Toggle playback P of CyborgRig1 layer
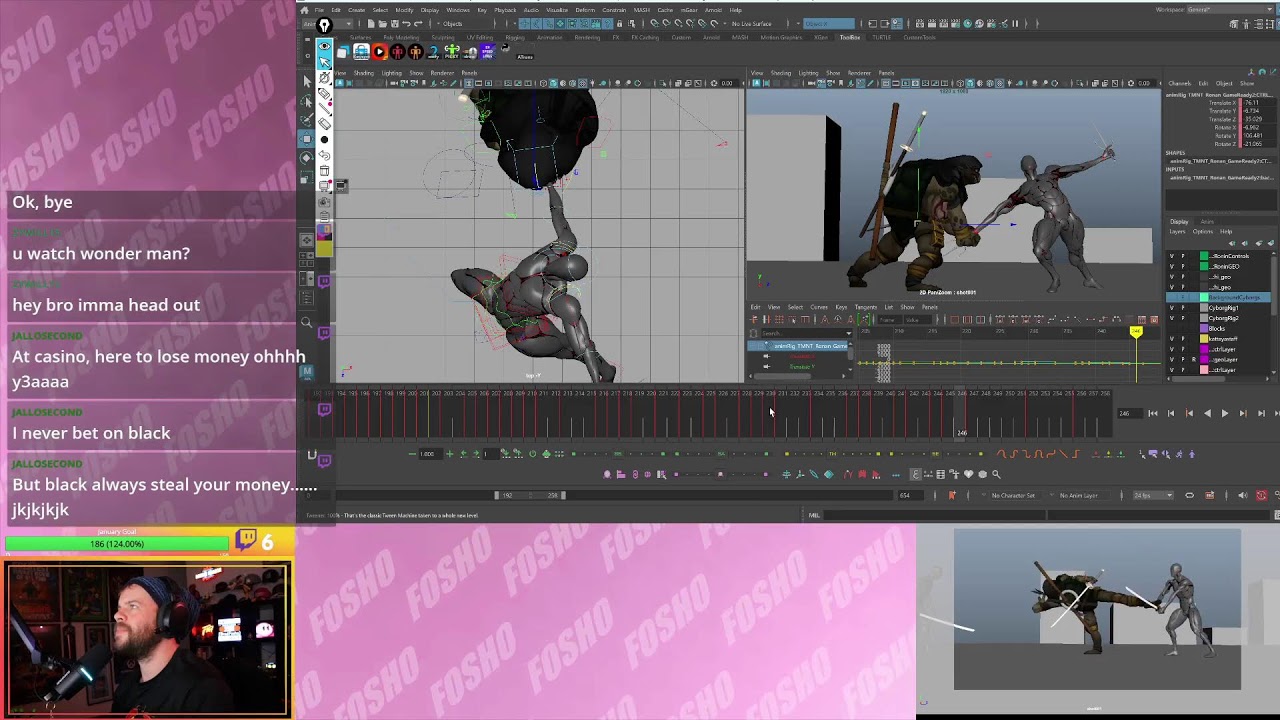The image size is (1280, 720). tap(1183, 308)
